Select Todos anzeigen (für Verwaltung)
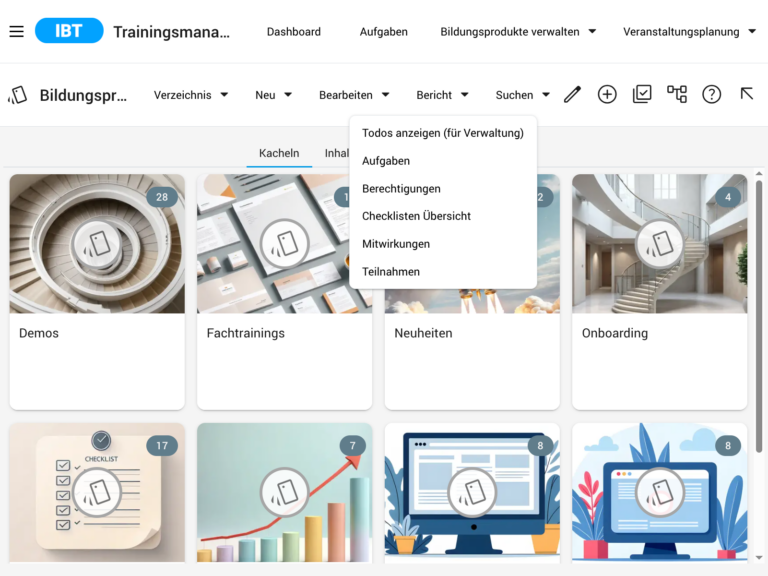This screenshot has height=576, width=768. pos(443,133)
